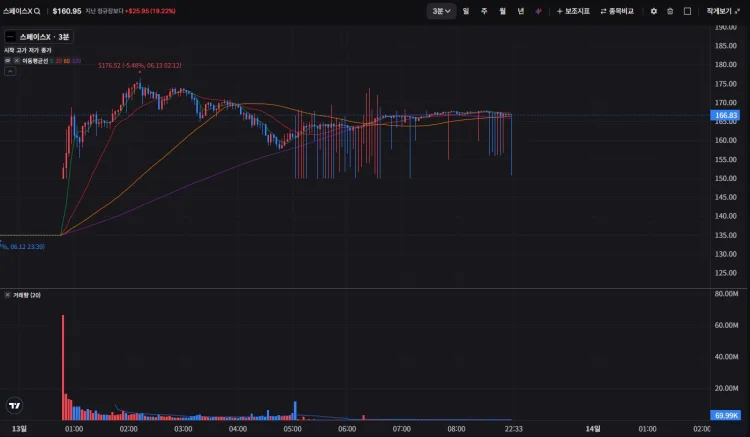
Task: Click the 시작 고가 저가 종가 OHLC legend
Action: 28,50
